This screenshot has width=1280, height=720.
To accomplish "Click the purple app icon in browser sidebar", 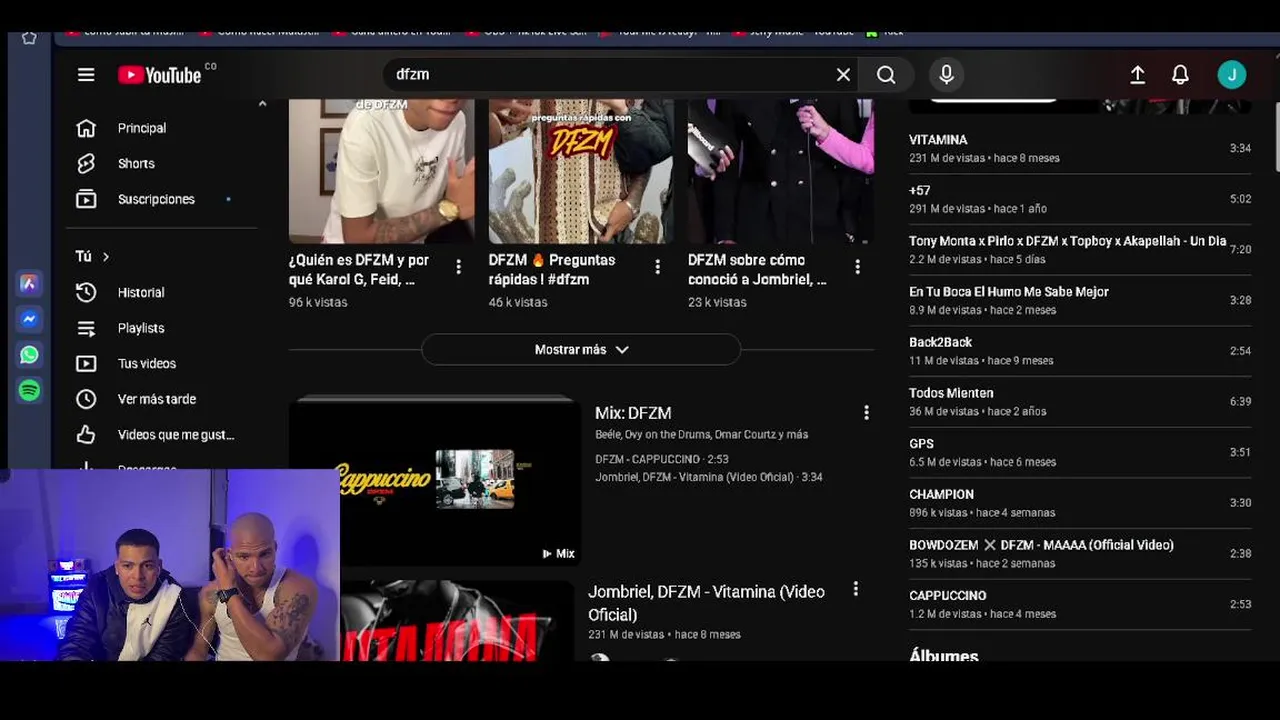I will click(x=29, y=283).
